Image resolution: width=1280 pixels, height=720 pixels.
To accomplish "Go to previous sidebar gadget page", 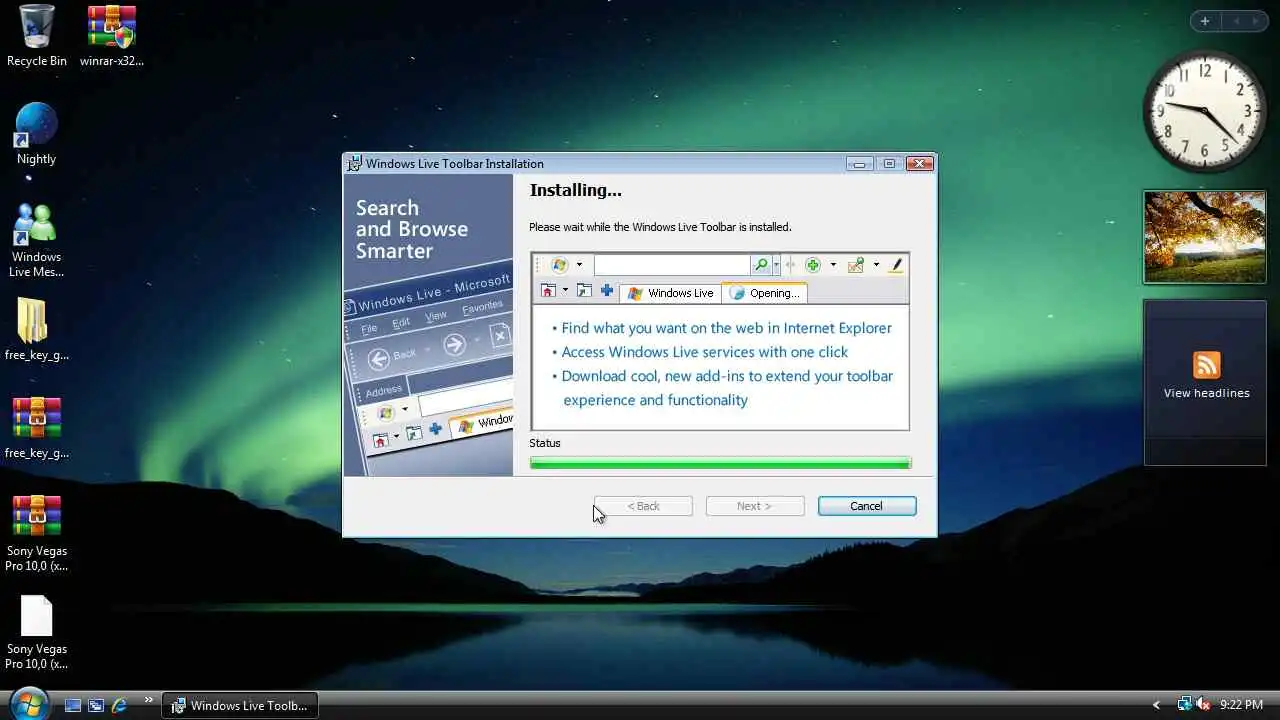I will click(1235, 21).
